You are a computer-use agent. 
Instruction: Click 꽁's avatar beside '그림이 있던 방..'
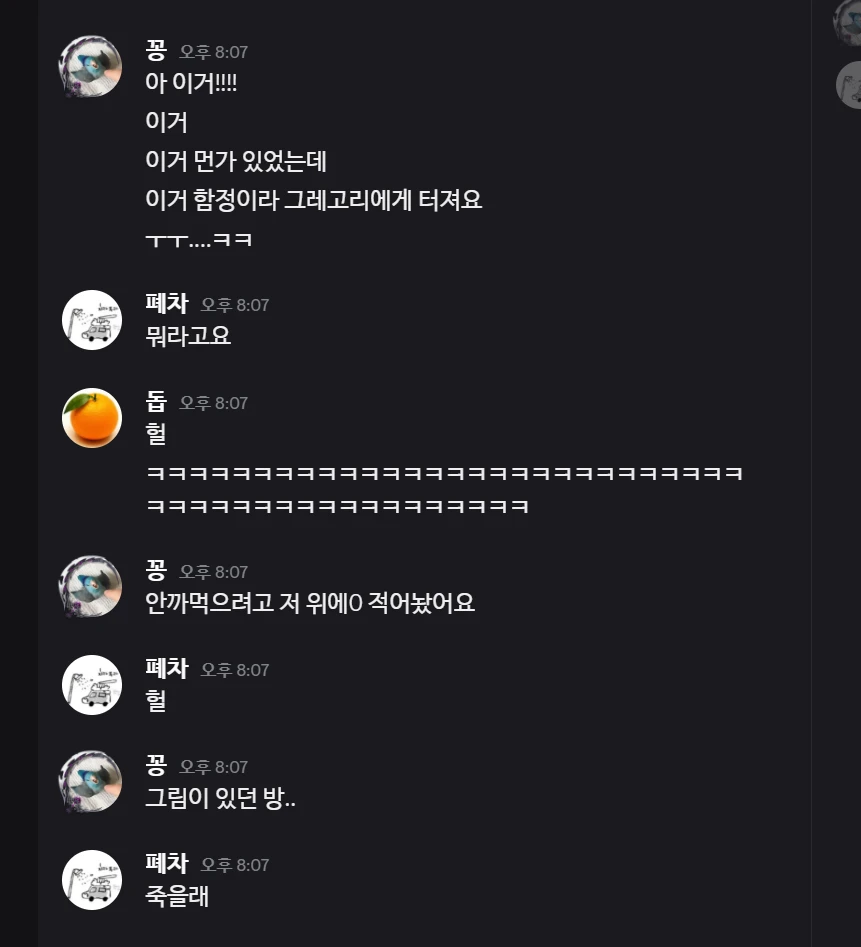tap(91, 782)
